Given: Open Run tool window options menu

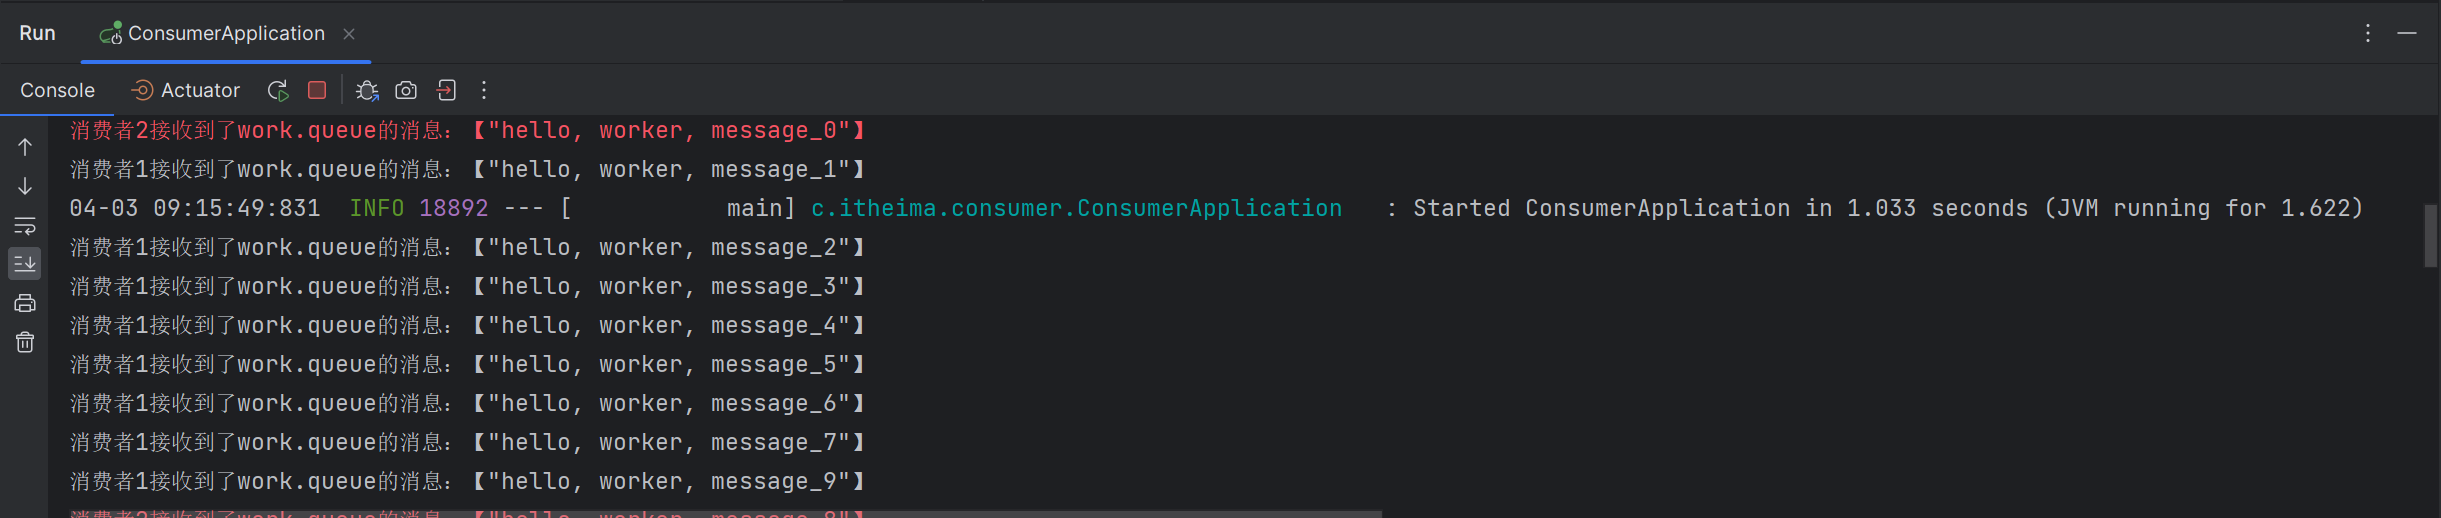Looking at the screenshot, I should [x=2368, y=33].
